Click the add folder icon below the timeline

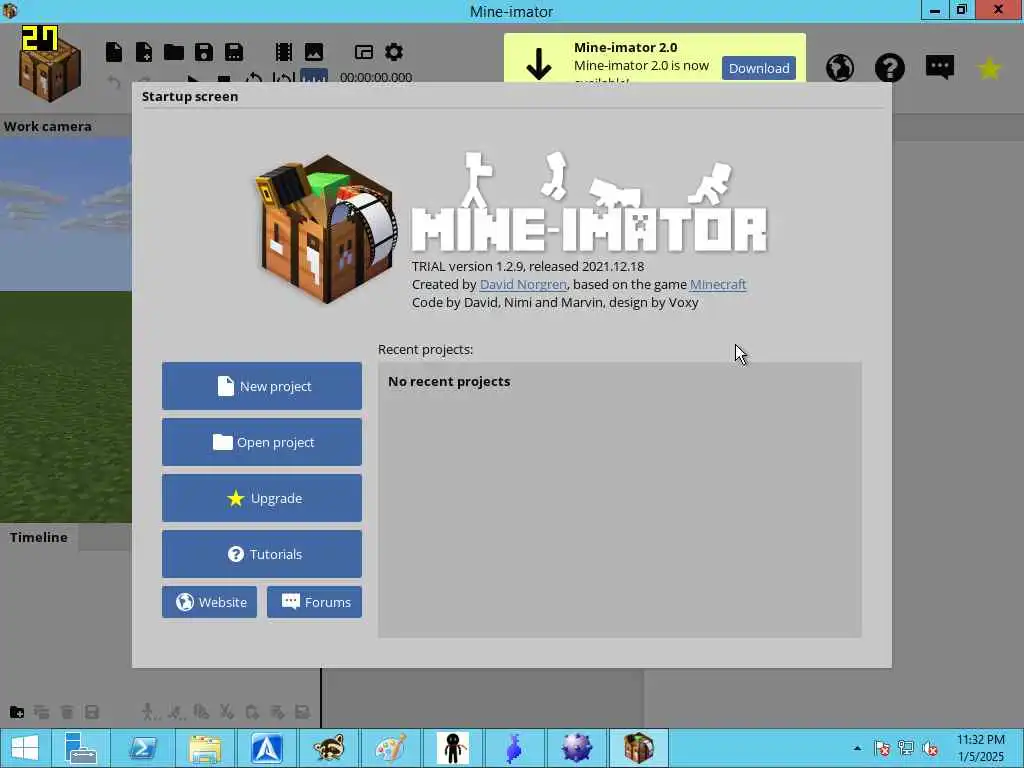tap(17, 712)
